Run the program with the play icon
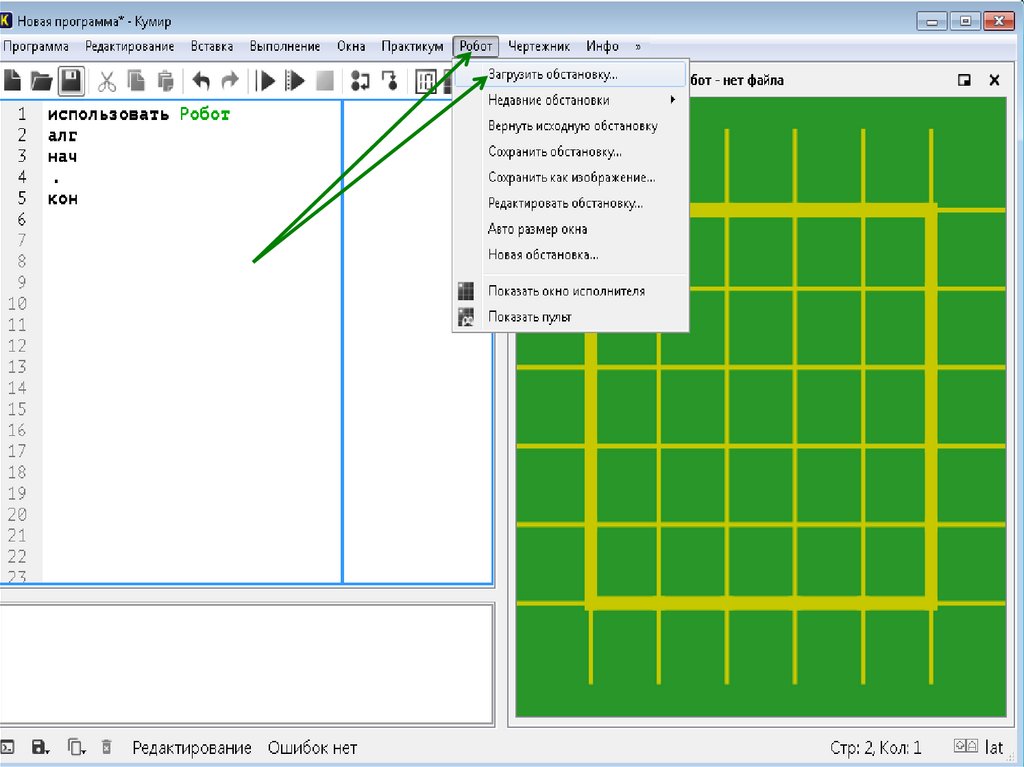The width and height of the screenshot is (1024, 767). pyautogui.click(x=266, y=81)
